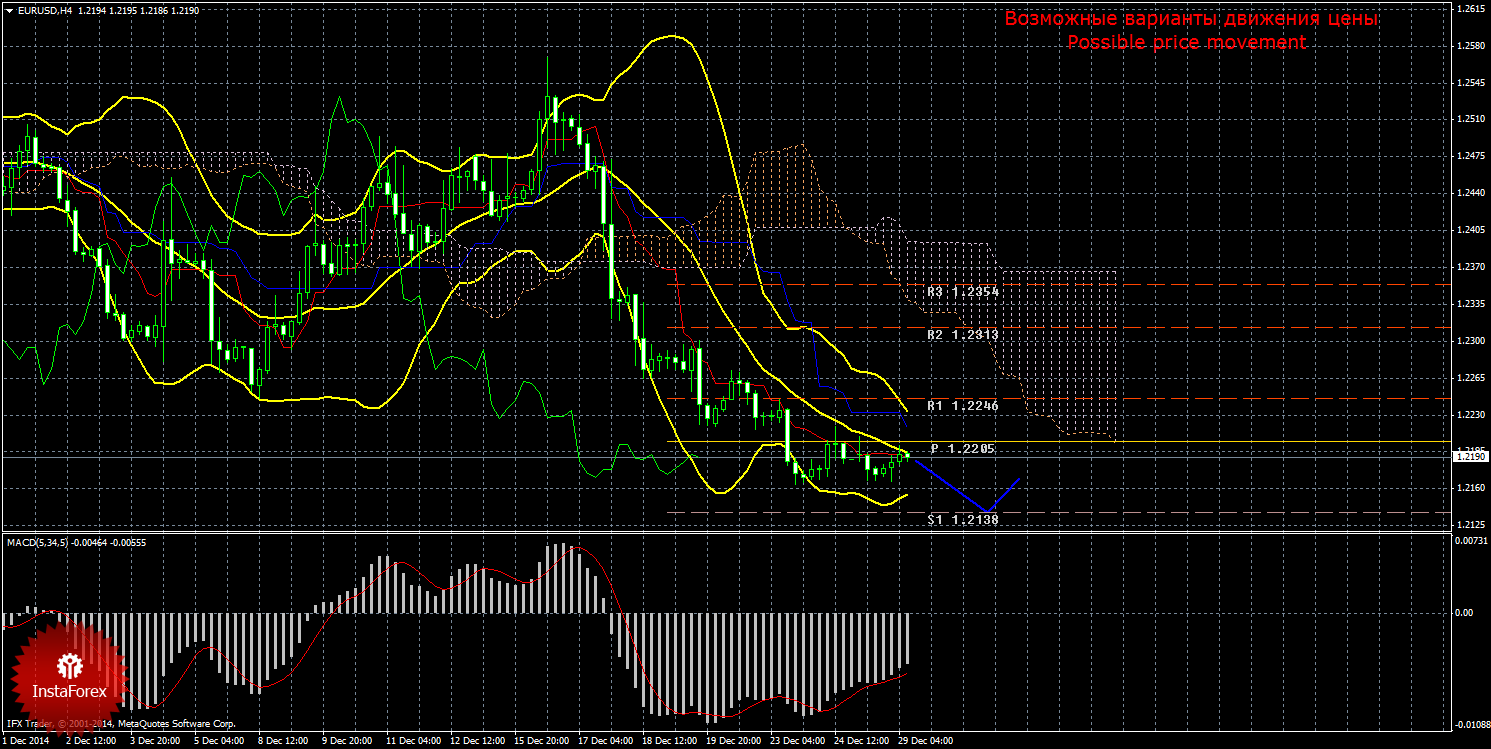Select the R1 1.2246 level label

[x=962, y=406]
